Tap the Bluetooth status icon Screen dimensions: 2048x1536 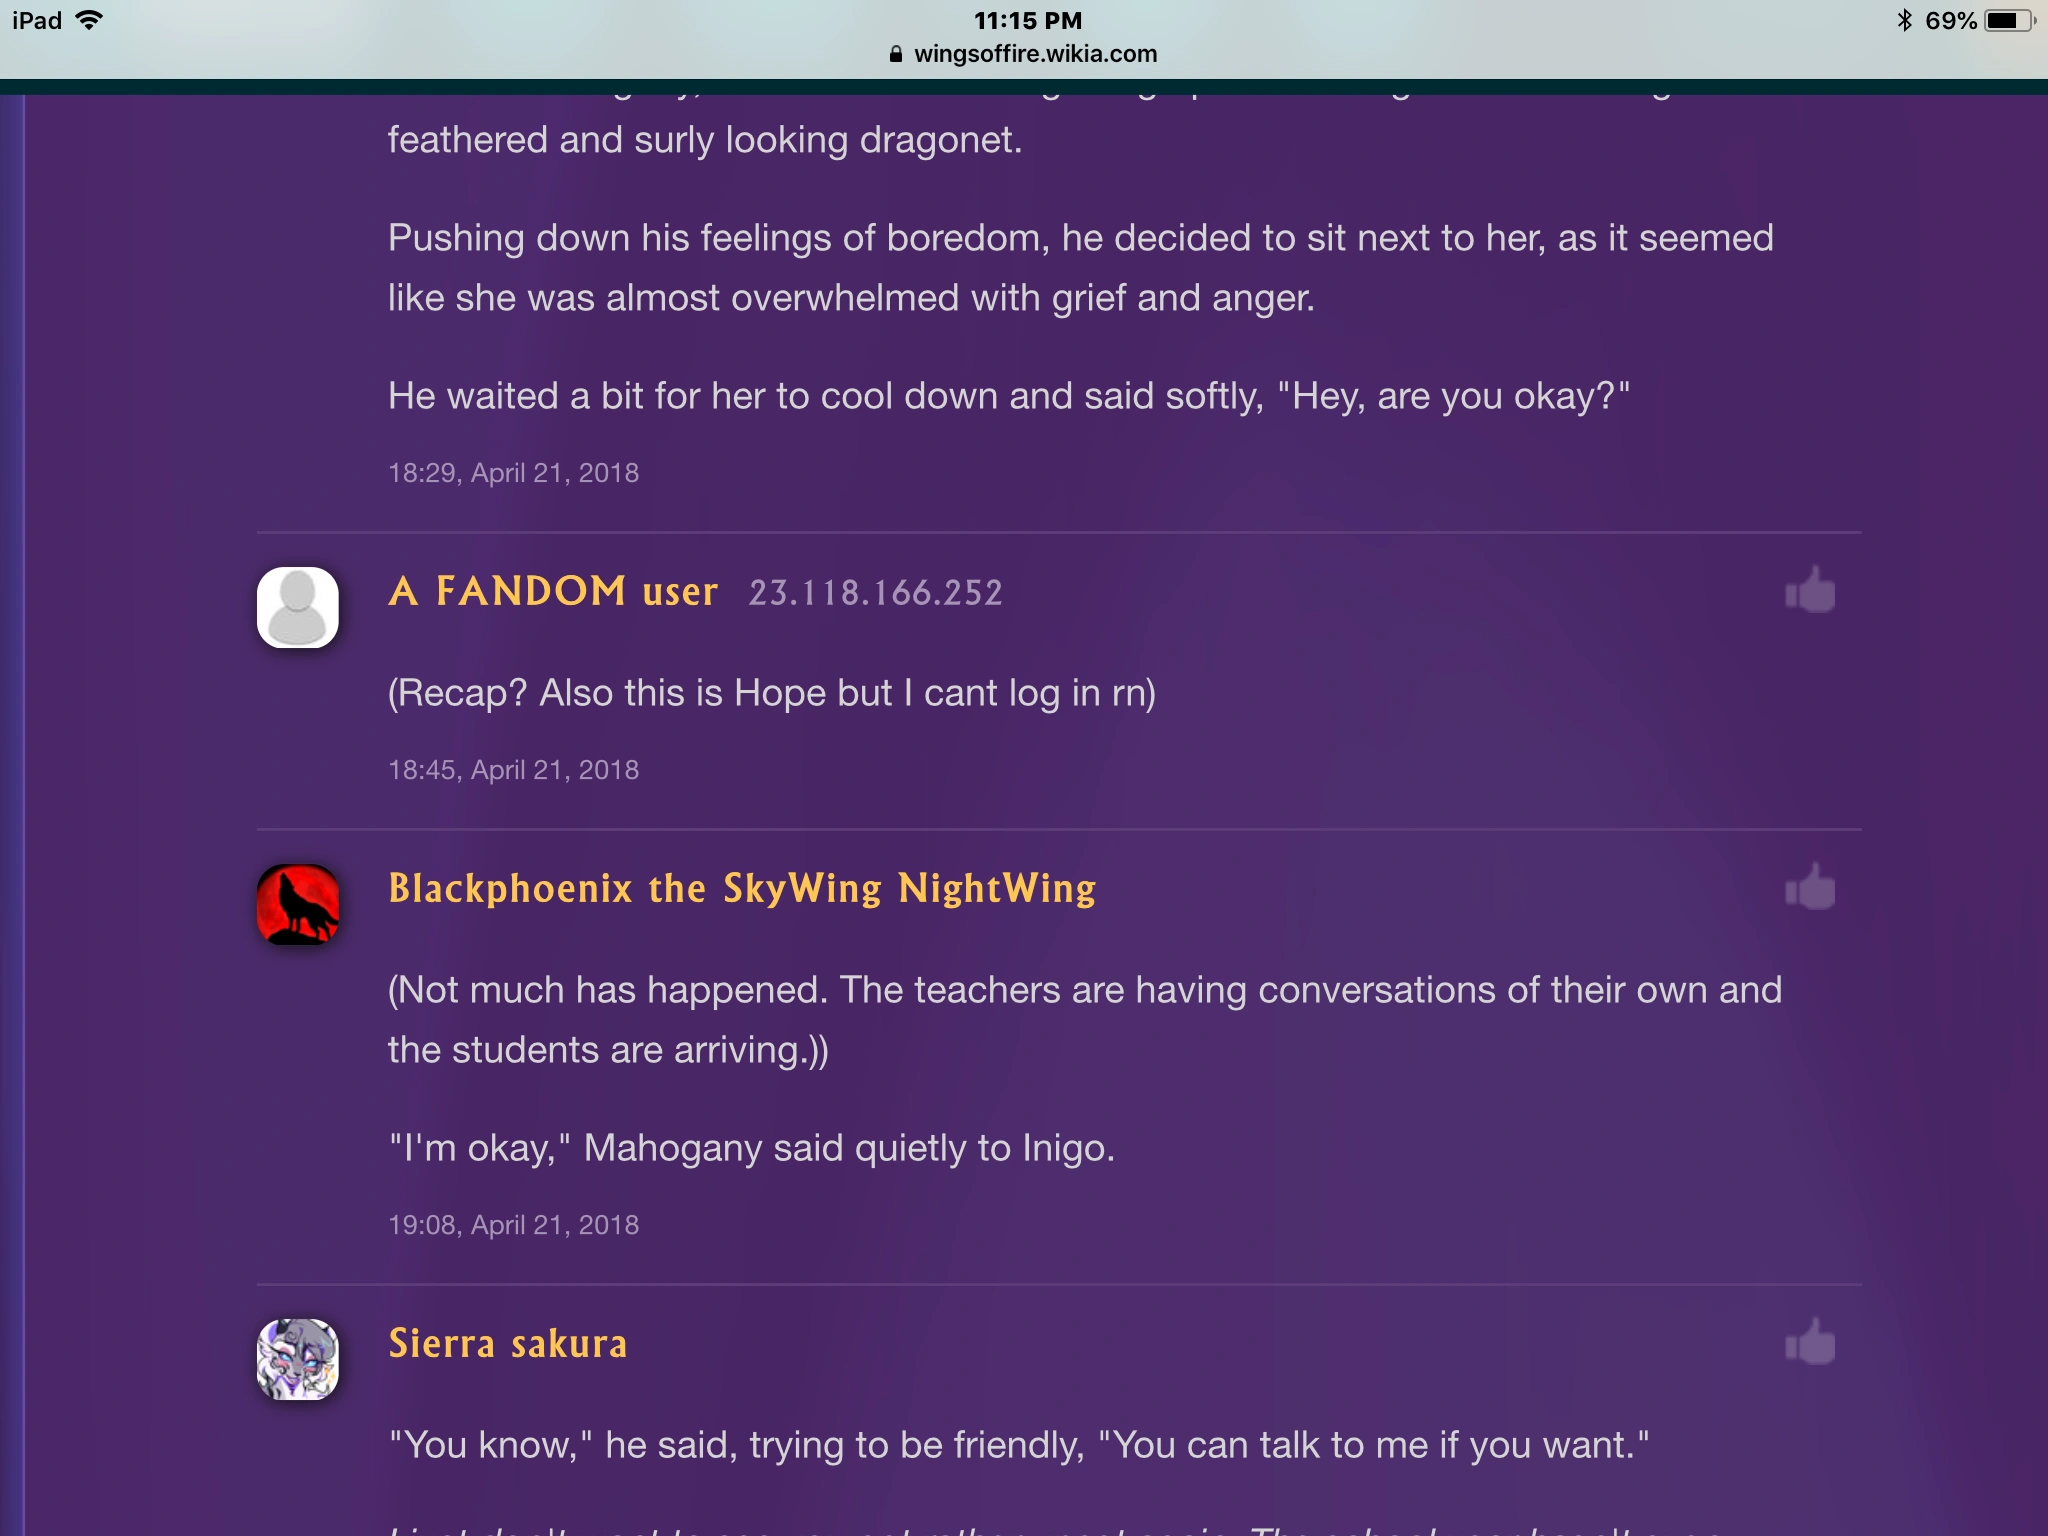[x=1904, y=20]
